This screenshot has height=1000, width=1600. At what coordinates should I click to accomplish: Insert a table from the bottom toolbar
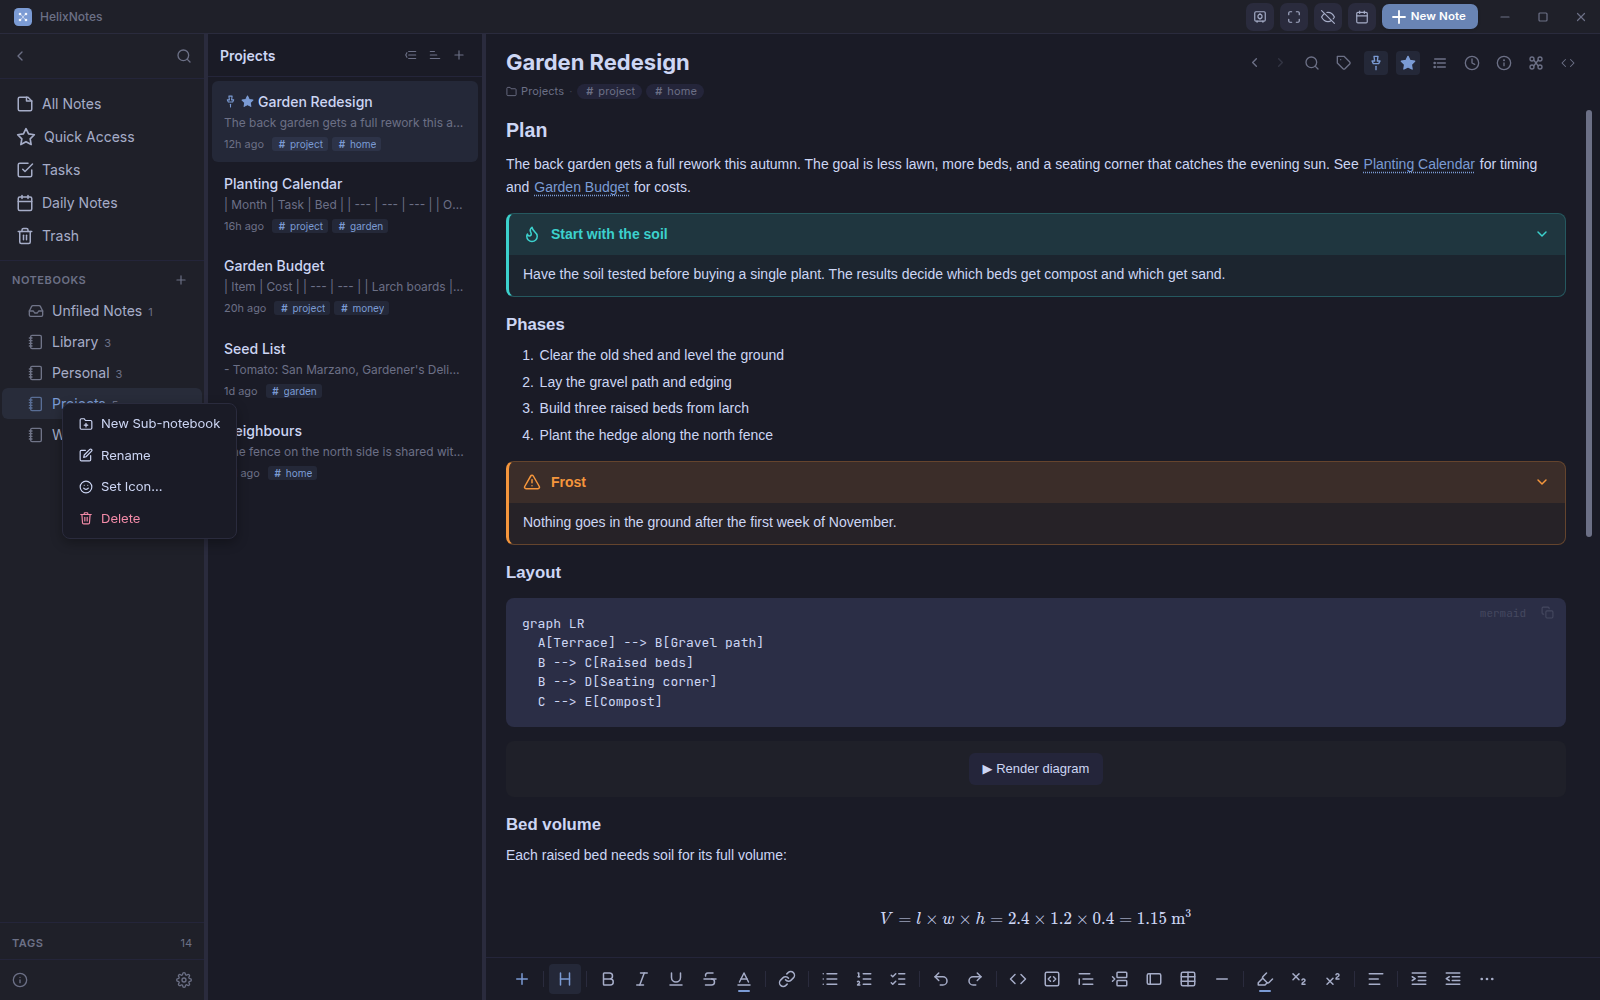click(x=1188, y=979)
